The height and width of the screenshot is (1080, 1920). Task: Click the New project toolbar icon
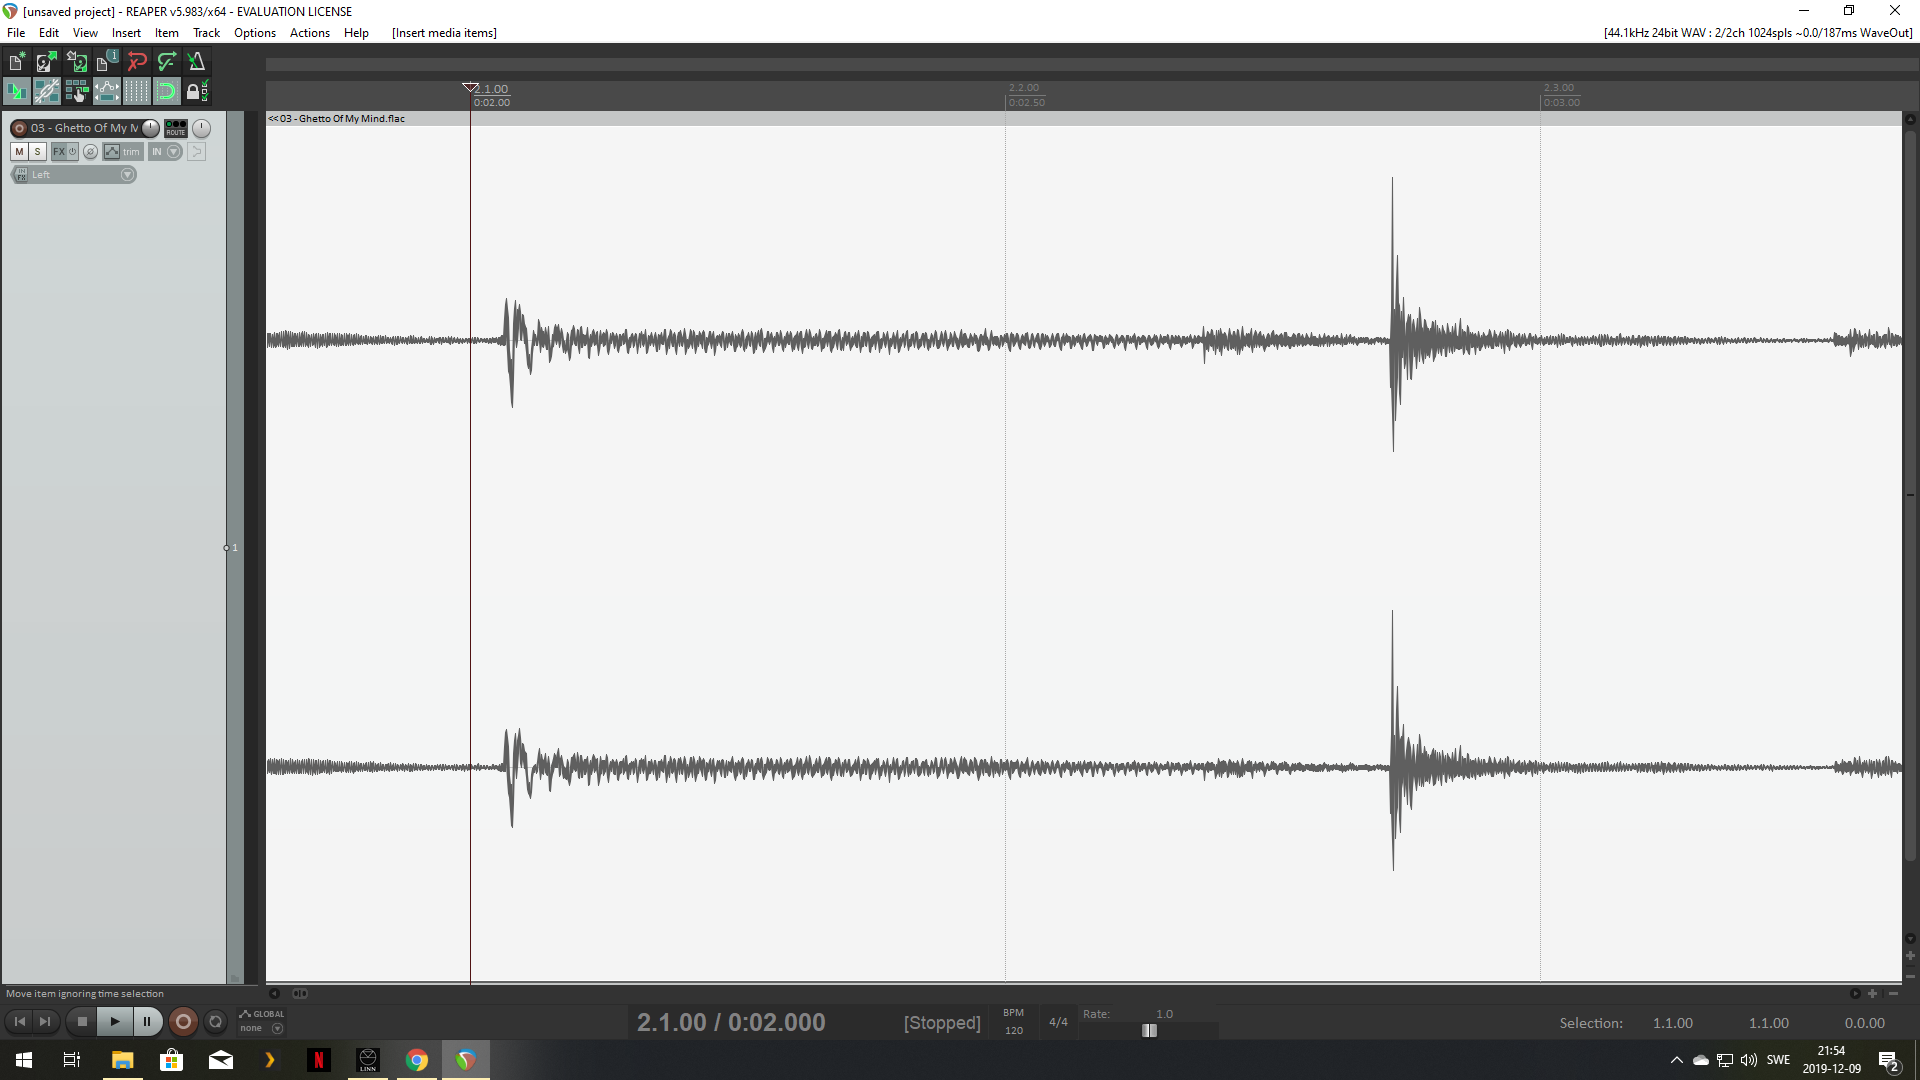coord(16,62)
